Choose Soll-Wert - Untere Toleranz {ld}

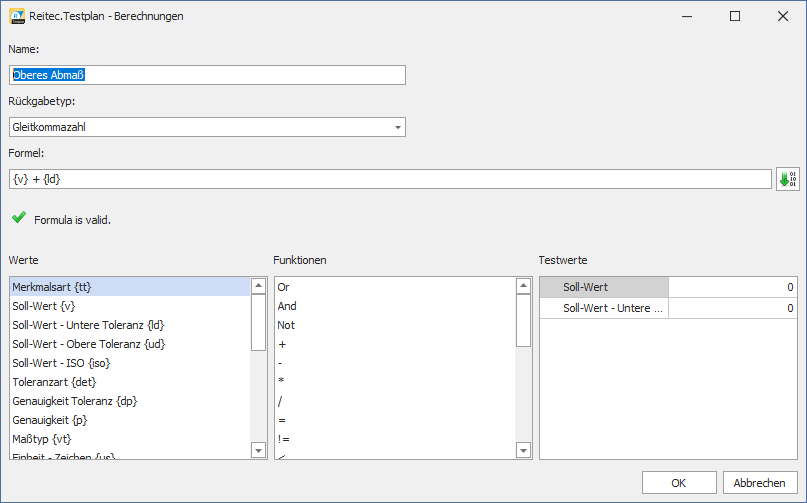click(129, 325)
